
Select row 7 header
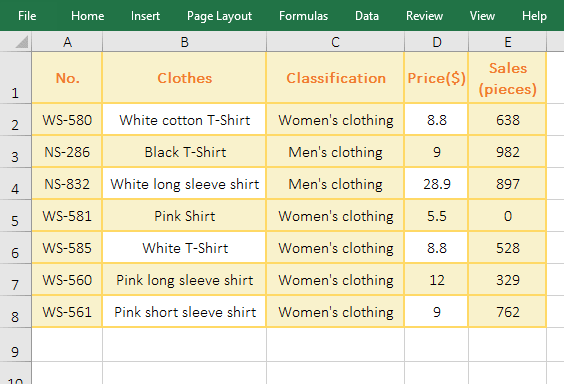click(x=15, y=280)
